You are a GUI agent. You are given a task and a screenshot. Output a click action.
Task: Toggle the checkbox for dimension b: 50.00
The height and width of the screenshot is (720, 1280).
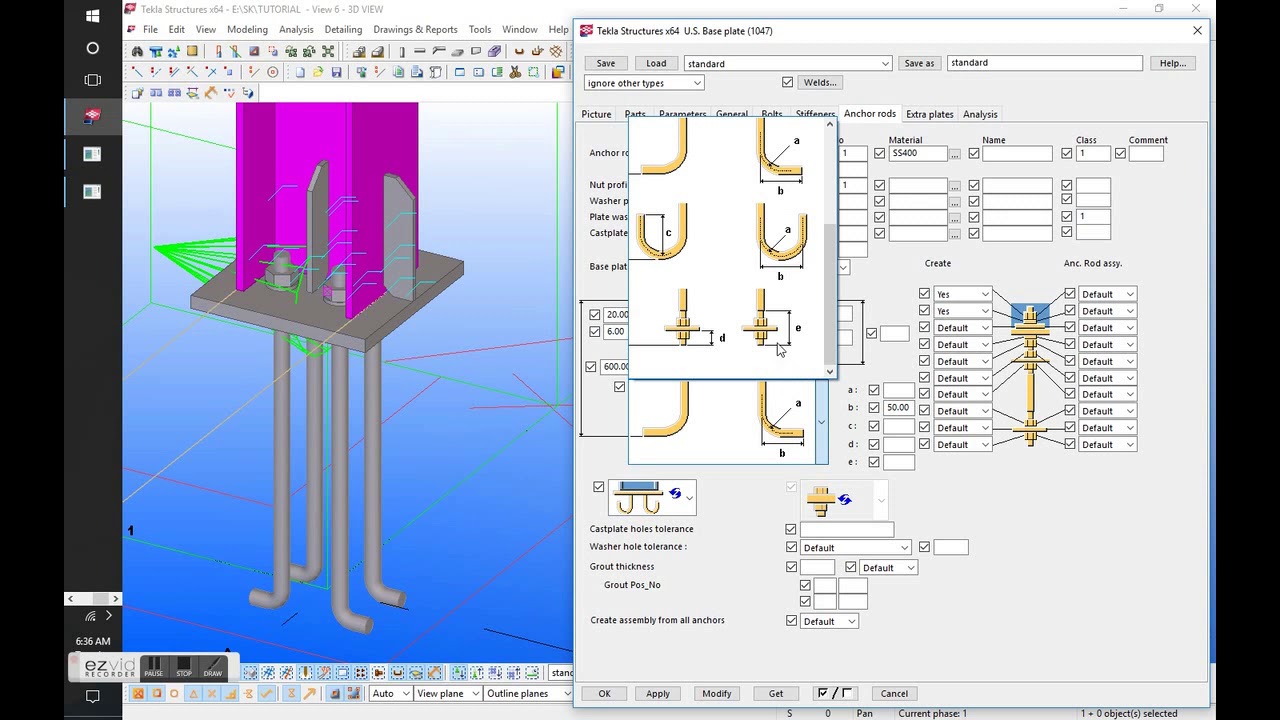[874, 408]
